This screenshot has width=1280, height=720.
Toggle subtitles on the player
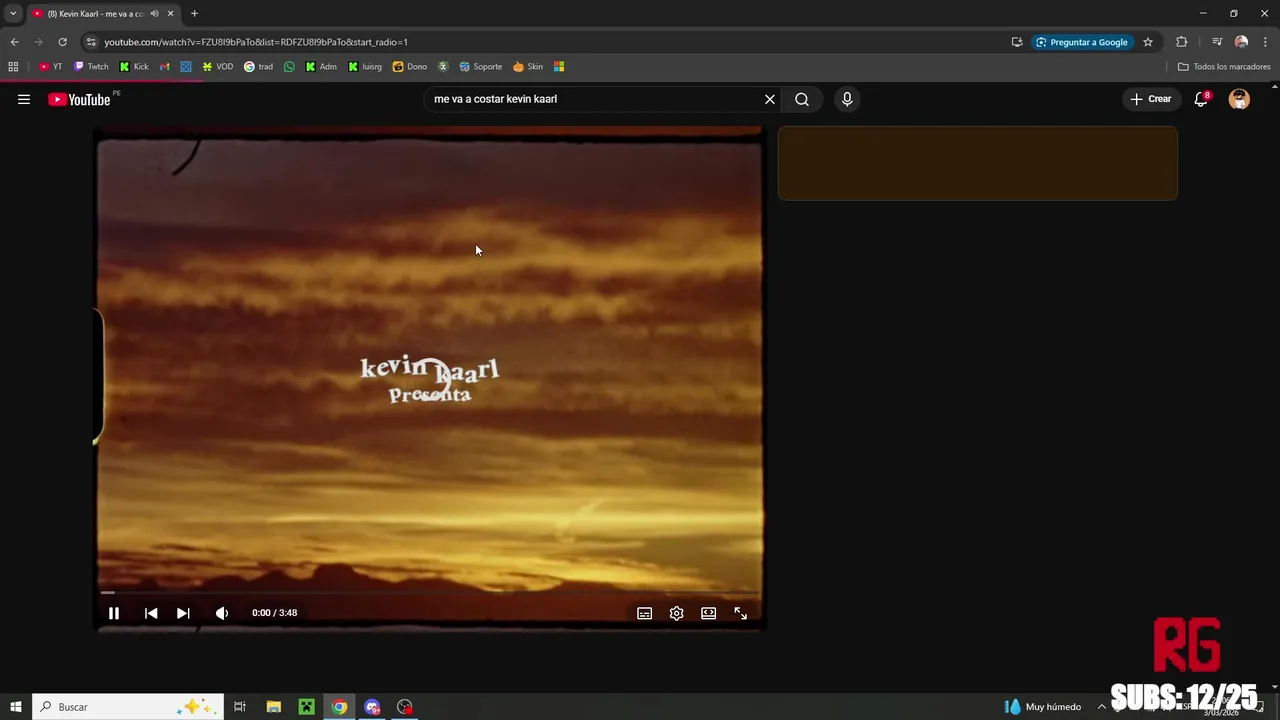[645, 613]
